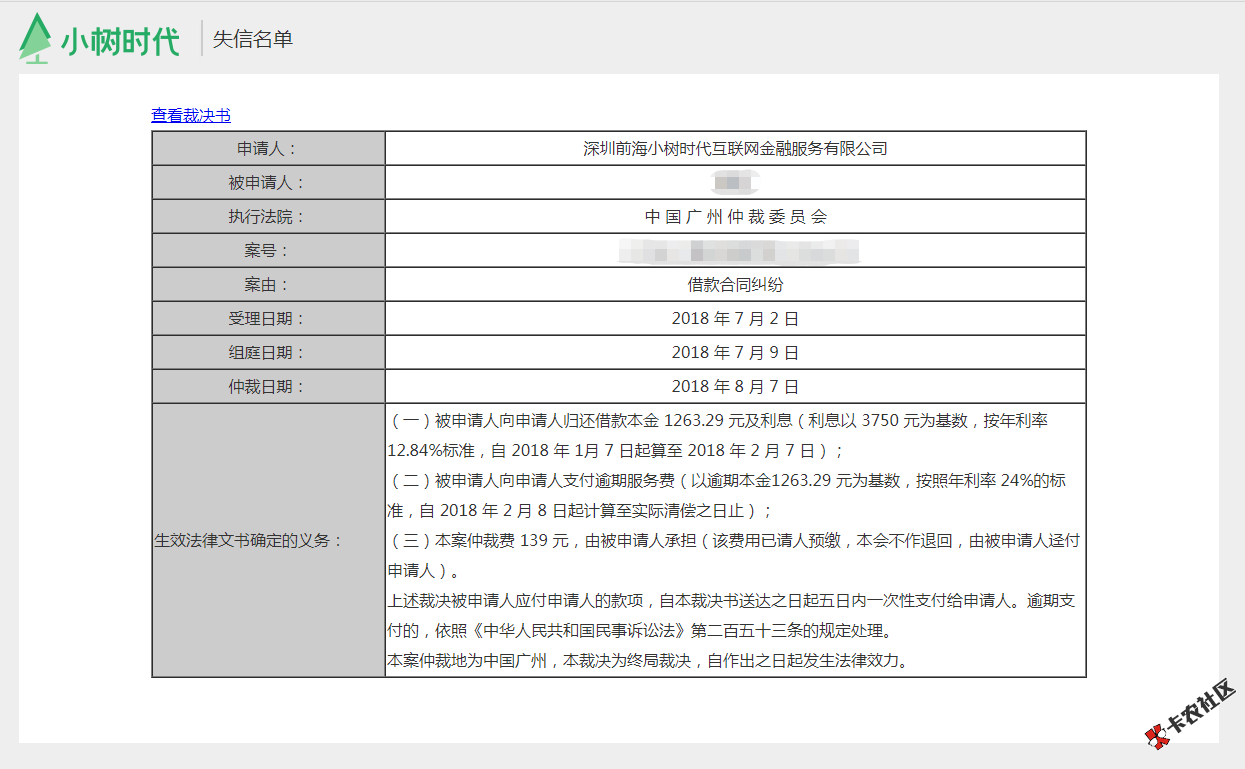Select the date 2018 年 7 月 2 日
The image size is (1245, 769).
pos(735,319)
